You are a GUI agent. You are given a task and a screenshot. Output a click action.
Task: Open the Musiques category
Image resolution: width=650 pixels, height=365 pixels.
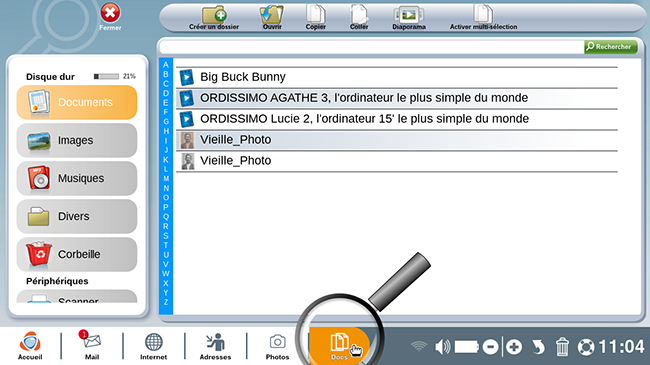77,178
